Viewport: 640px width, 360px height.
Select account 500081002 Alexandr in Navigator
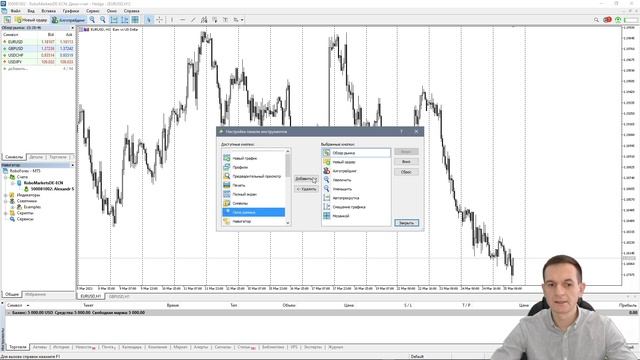tap(52, 189)
